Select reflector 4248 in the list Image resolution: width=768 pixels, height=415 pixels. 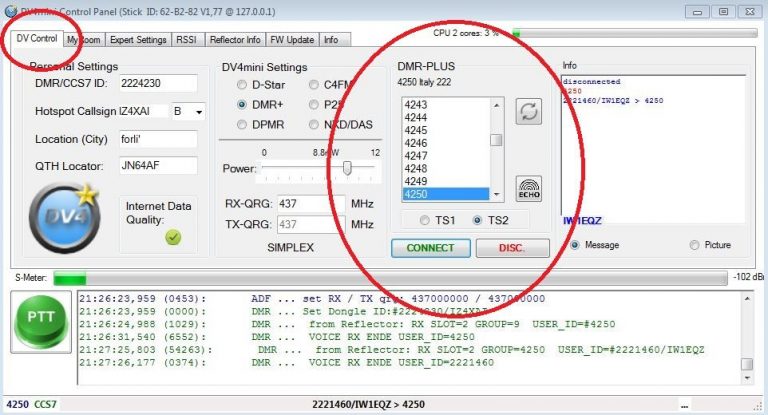coord(446,168)
